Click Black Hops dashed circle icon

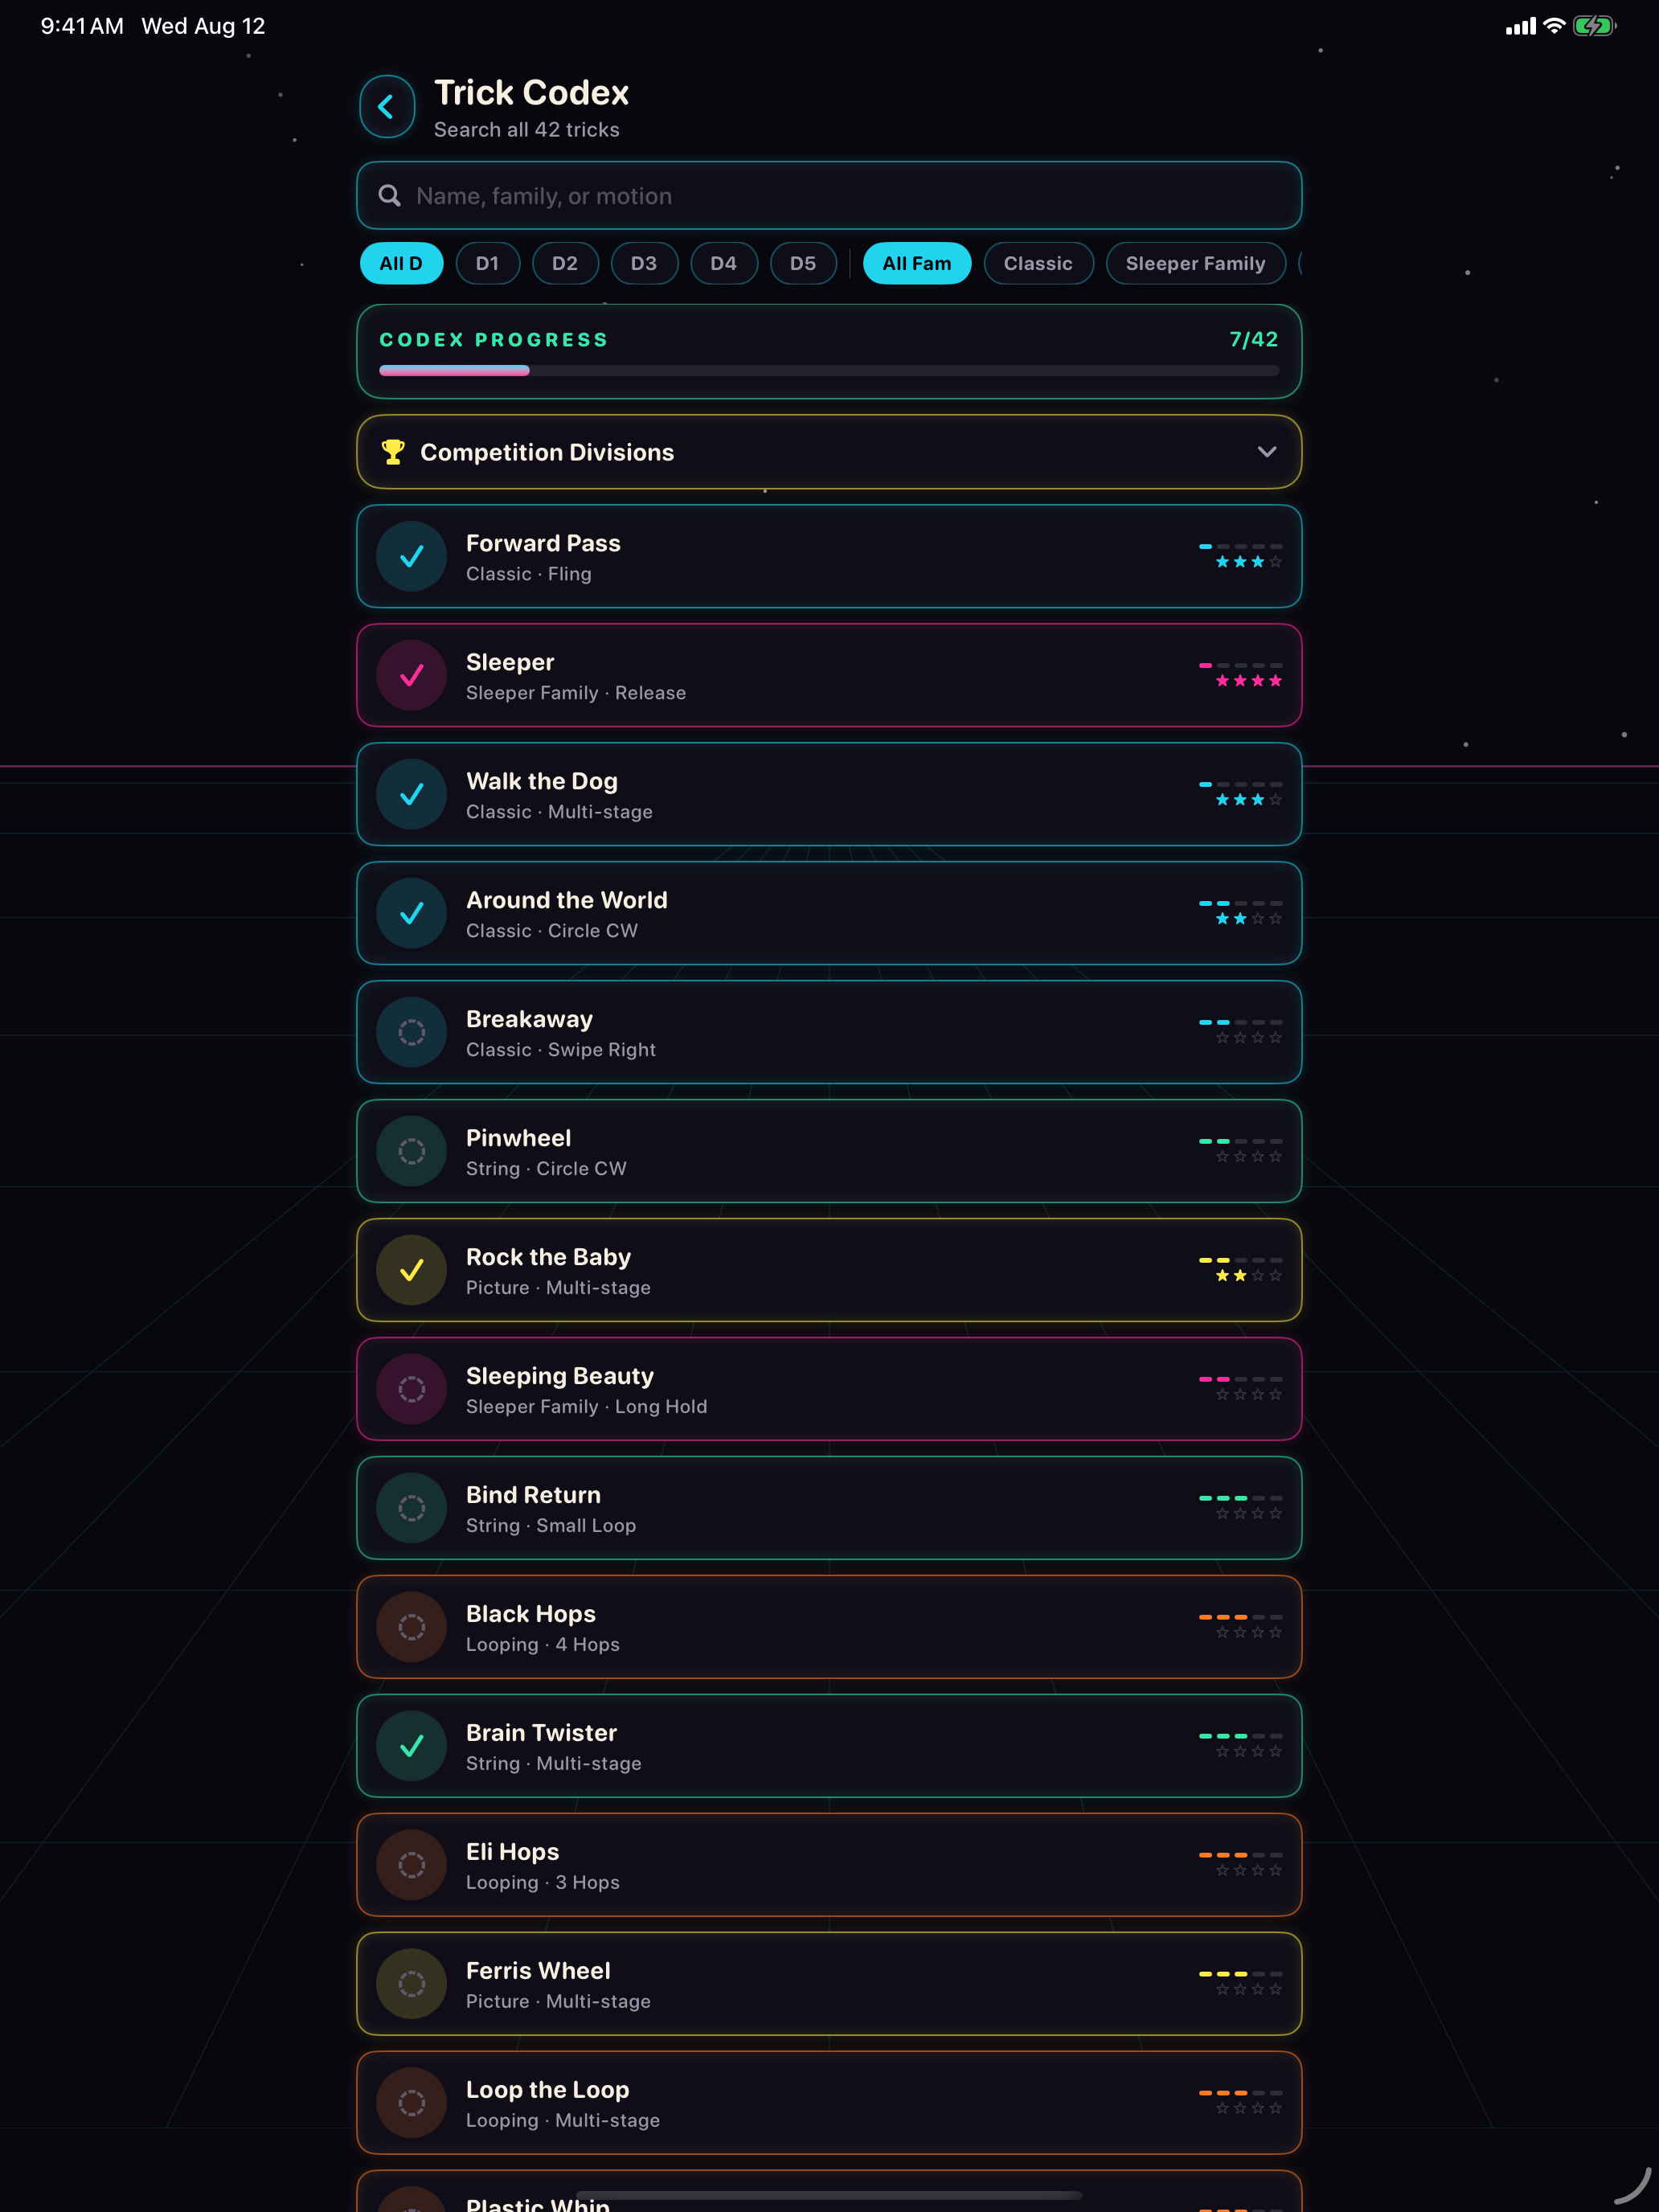(412, 1627)
